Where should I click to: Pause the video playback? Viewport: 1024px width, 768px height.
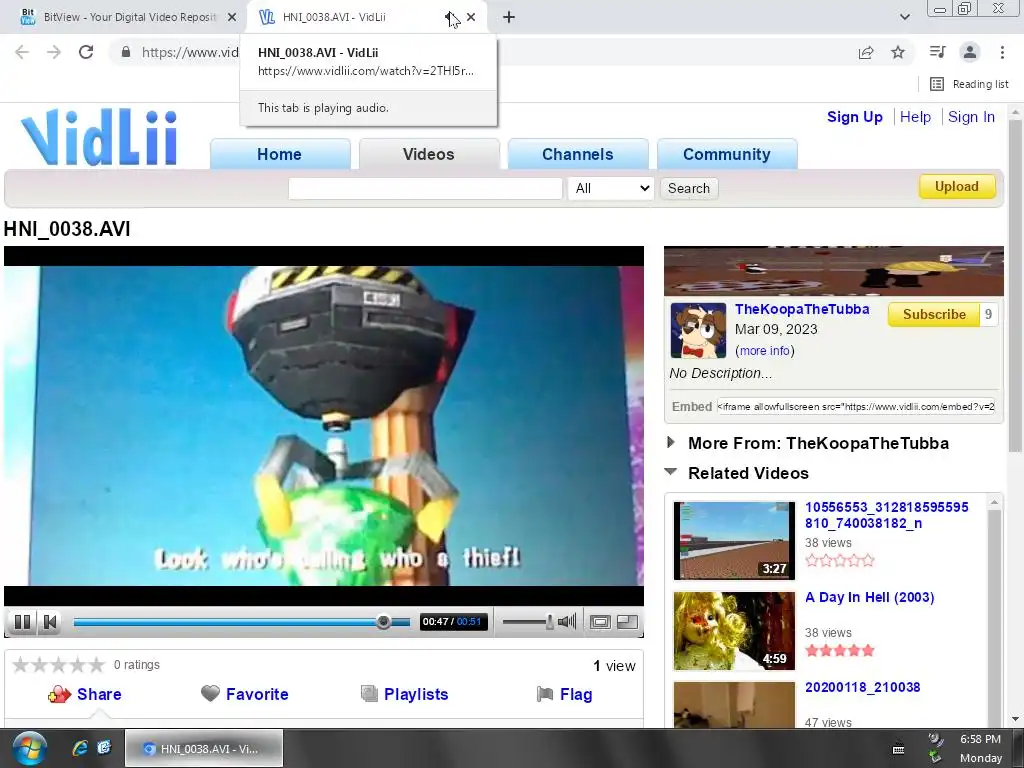click(x=22, y=622)
